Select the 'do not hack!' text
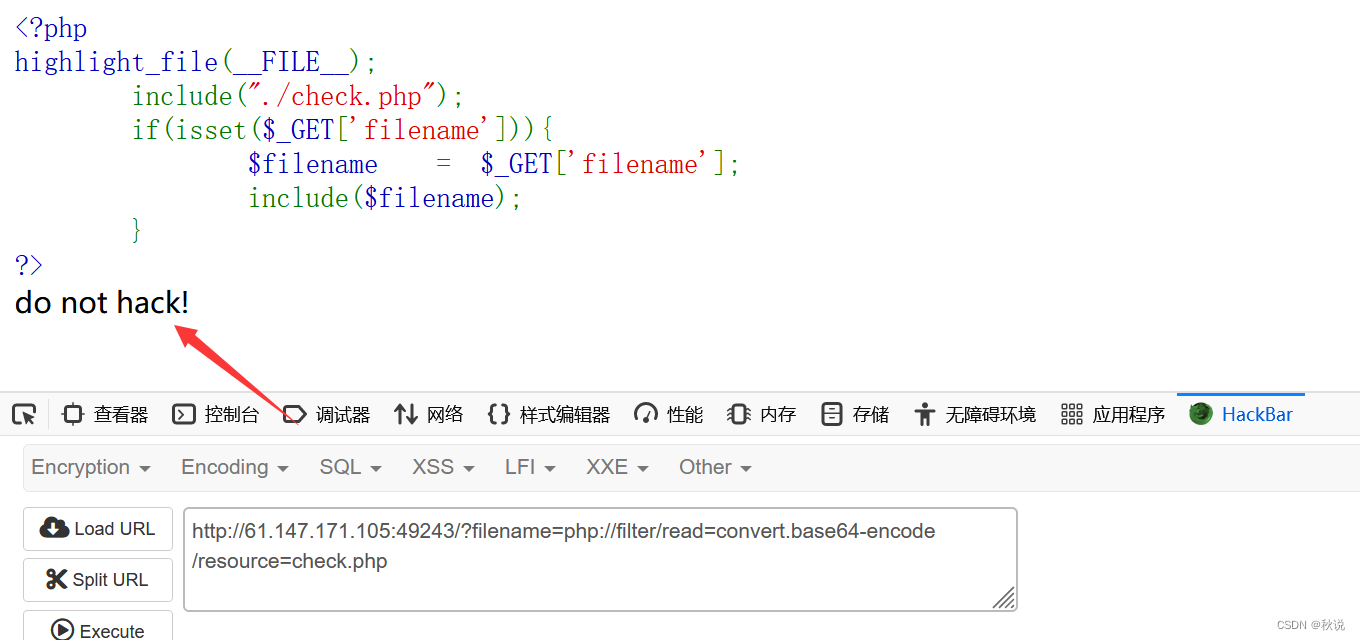The height and width of the screenshot is (640, 1360). tap(102, 303)
